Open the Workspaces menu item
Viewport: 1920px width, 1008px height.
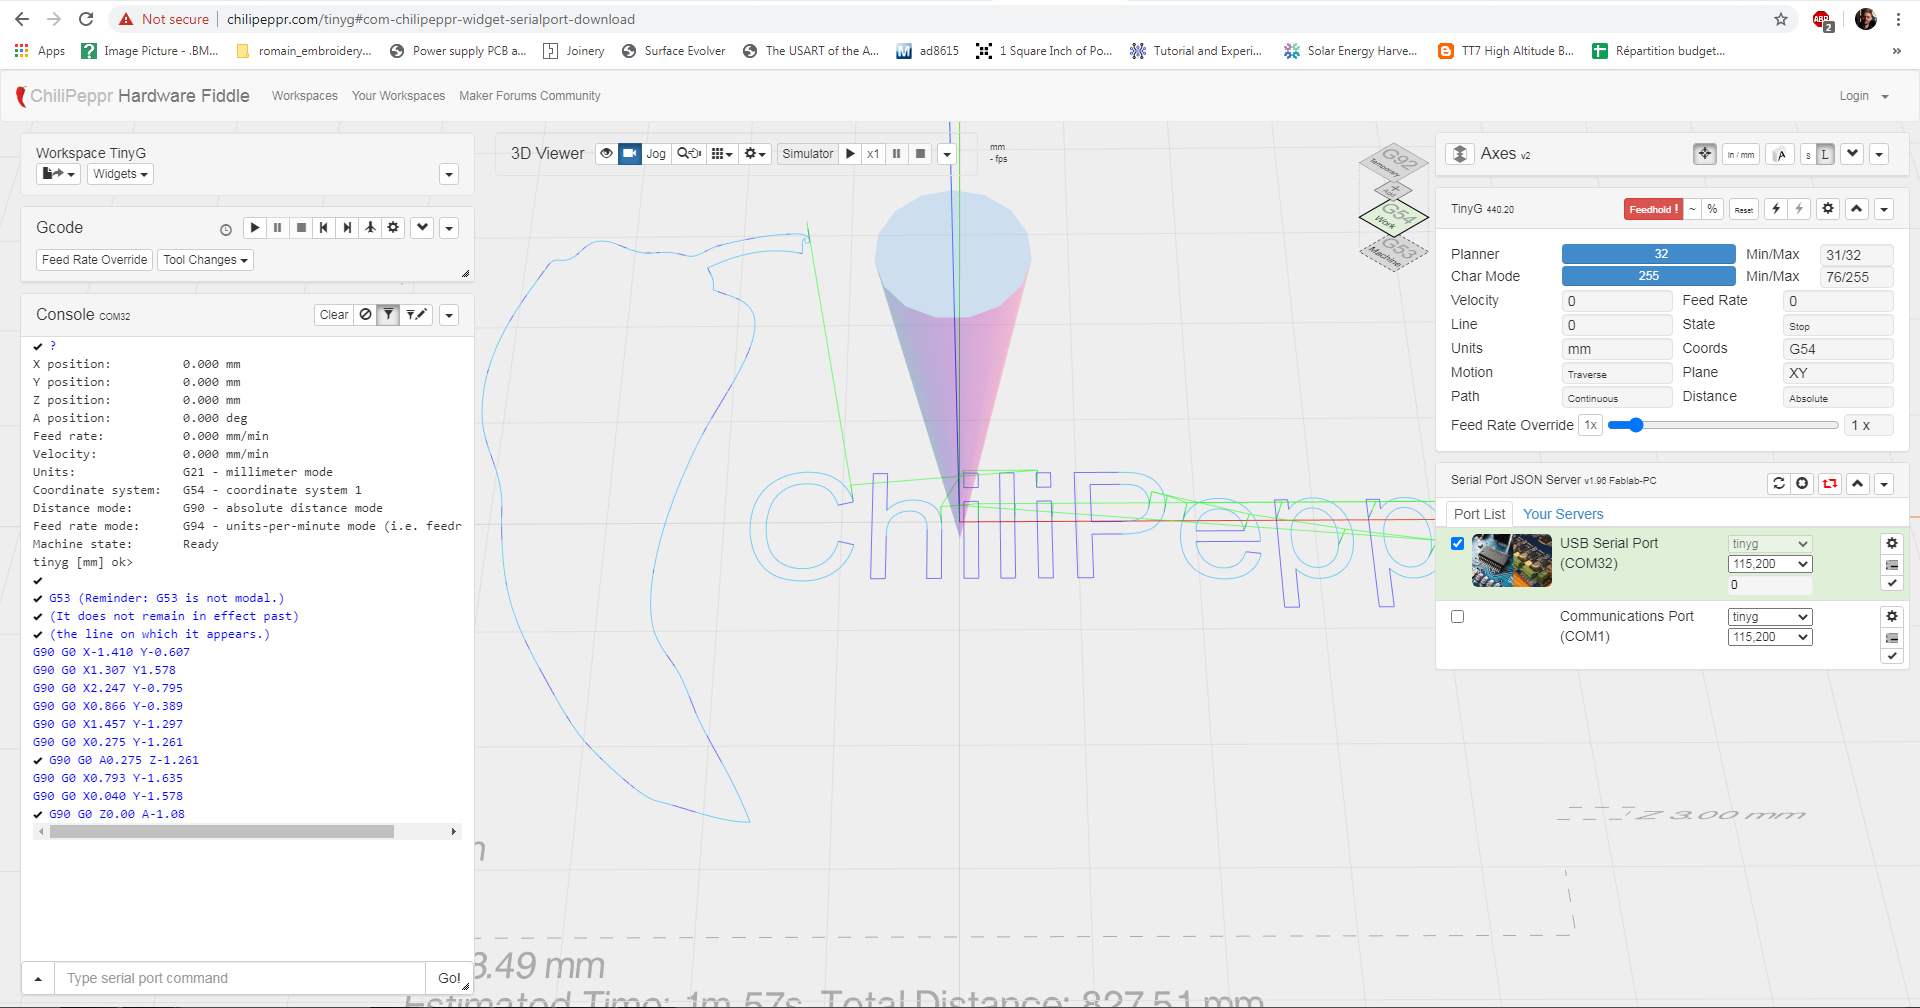click(x=304, y=96)
